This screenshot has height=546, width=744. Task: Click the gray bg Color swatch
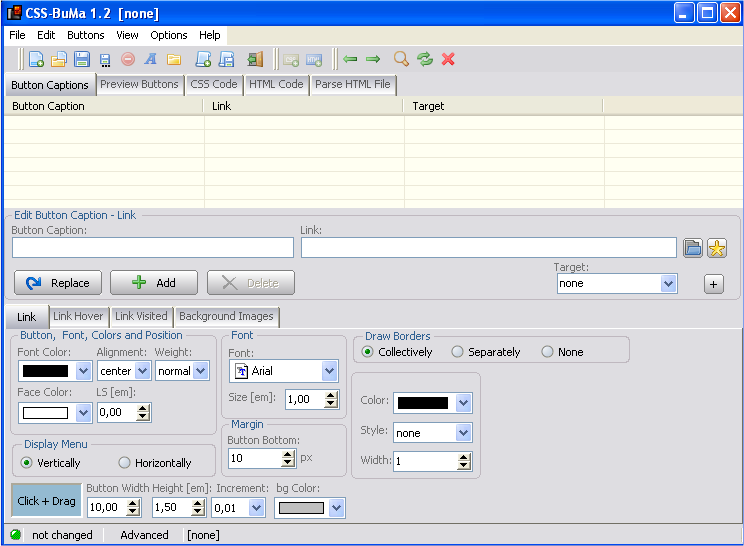point(301,508)
